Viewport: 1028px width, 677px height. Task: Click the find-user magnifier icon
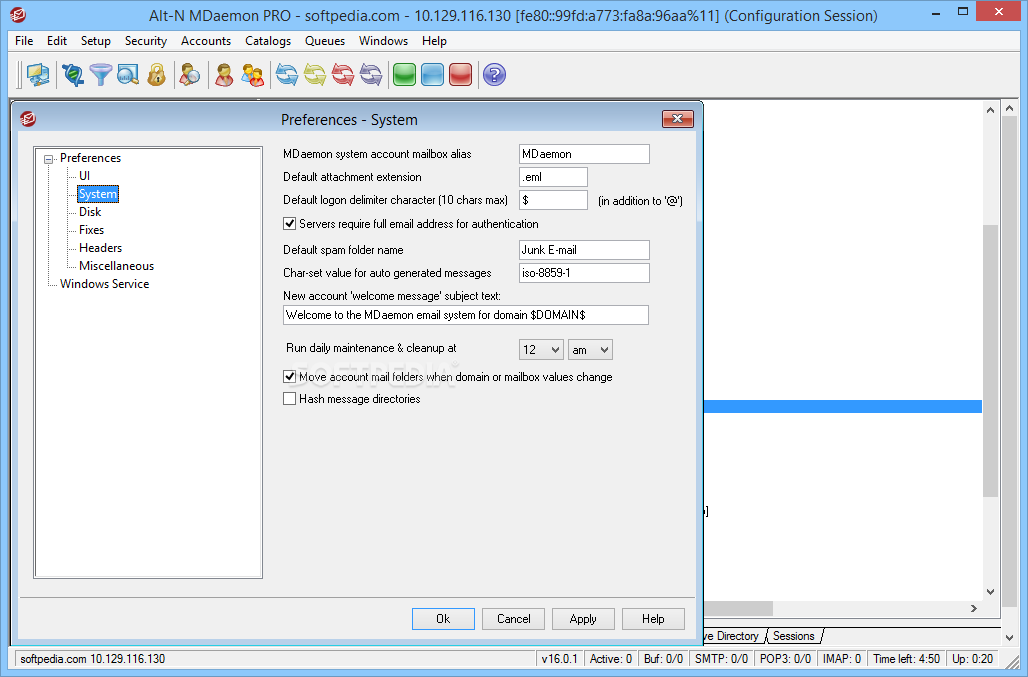tap(190, 75)
